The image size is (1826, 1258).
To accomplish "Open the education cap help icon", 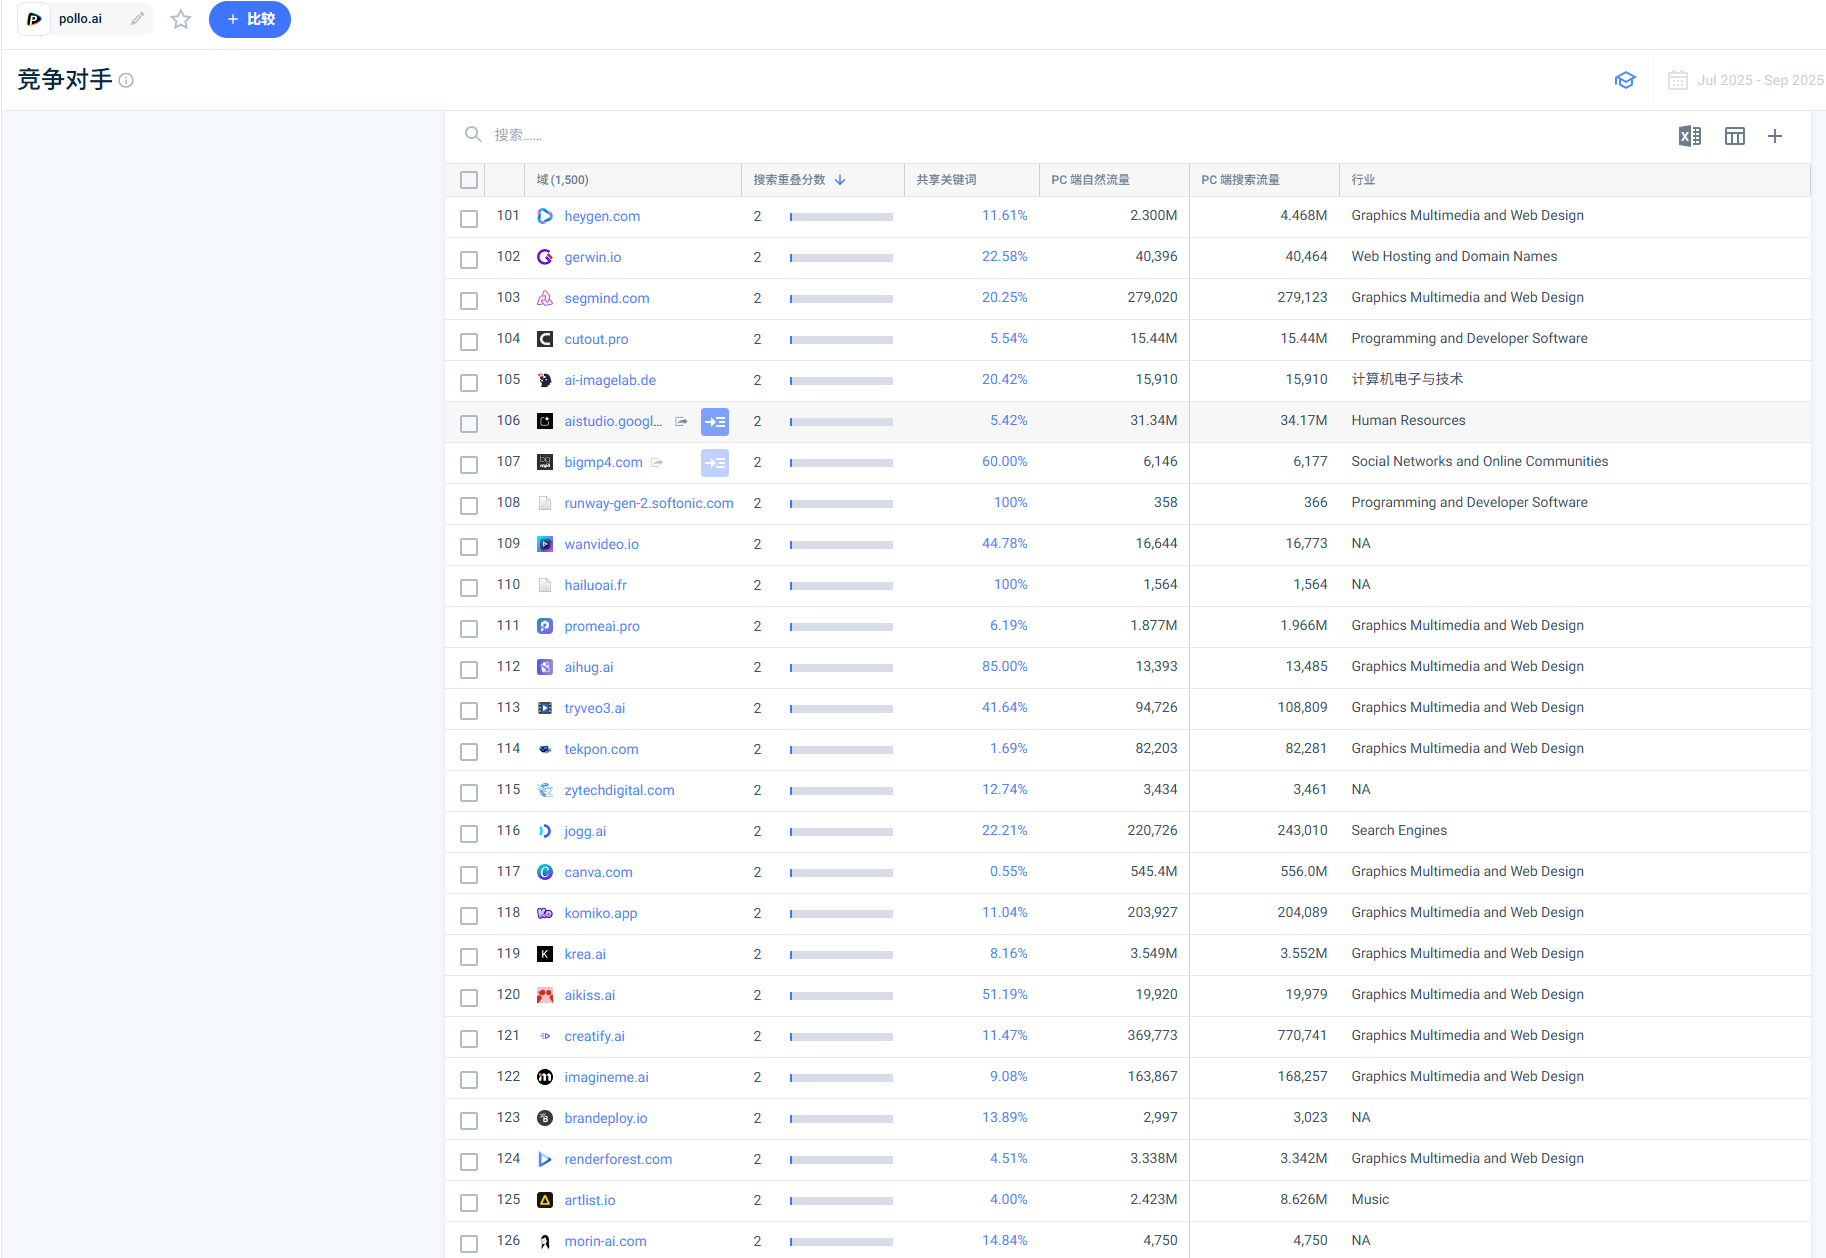I will [x=1625, y=80].
